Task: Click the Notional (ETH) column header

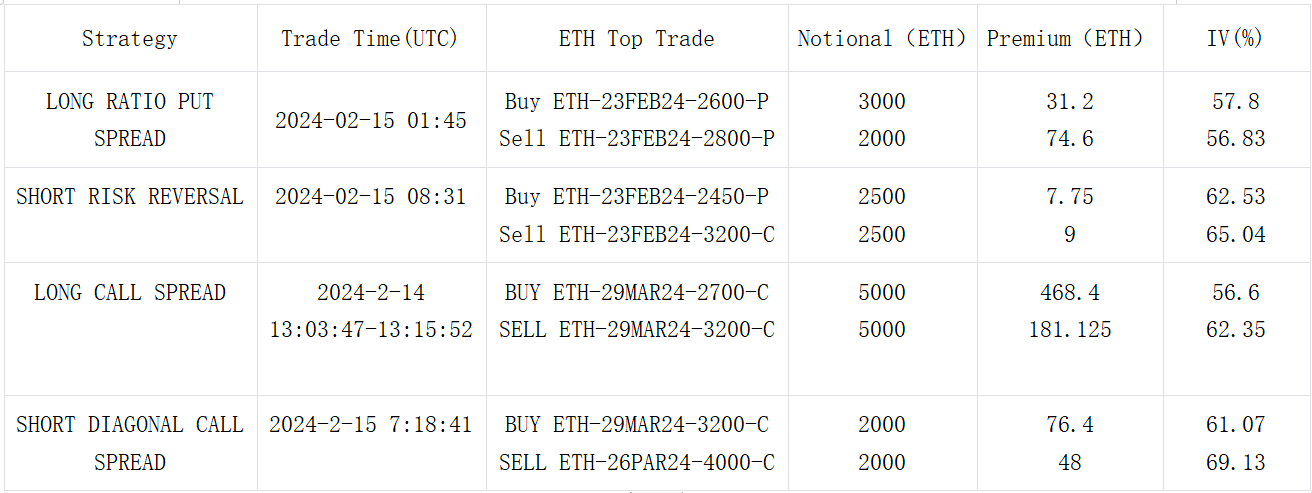Action: [x=882, y=39]
